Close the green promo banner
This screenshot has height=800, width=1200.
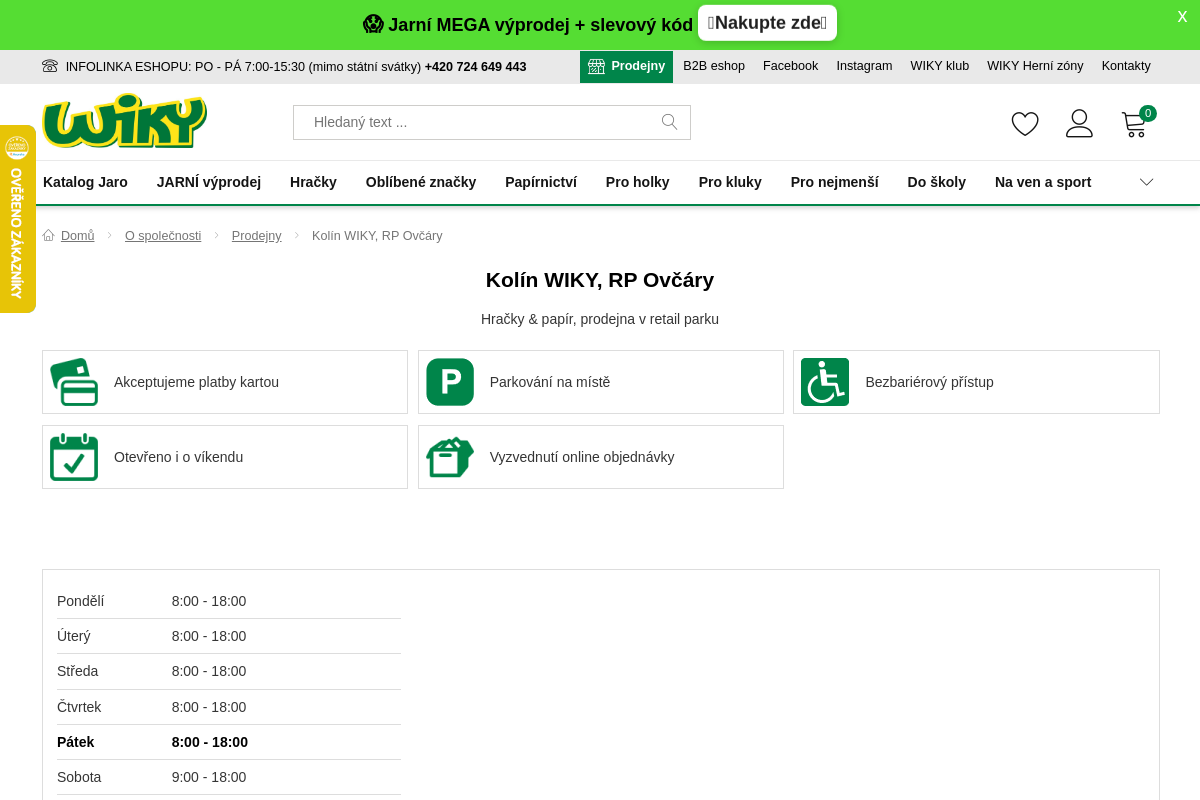1182,17
